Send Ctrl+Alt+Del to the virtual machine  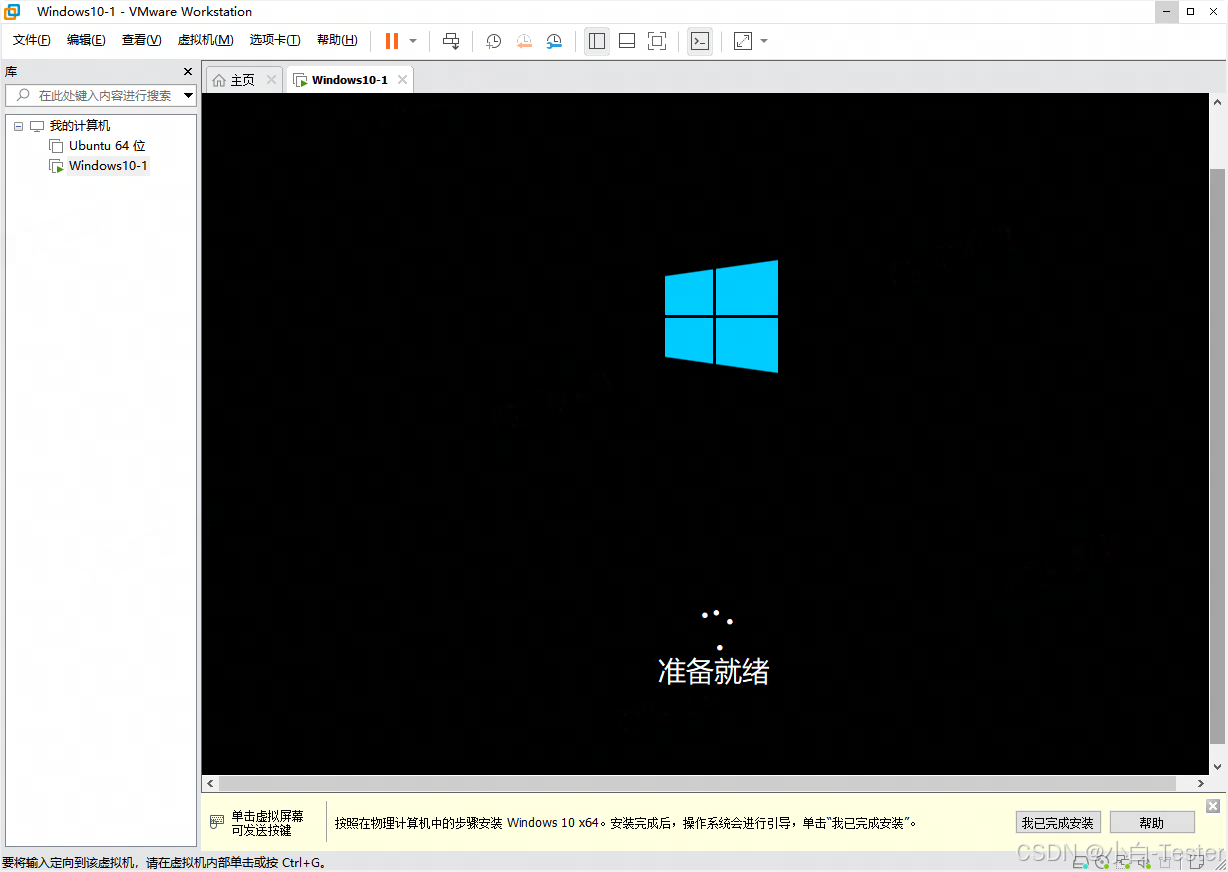coord(451,41)
